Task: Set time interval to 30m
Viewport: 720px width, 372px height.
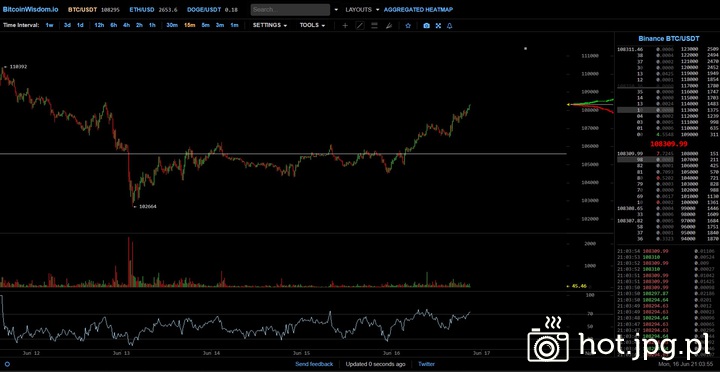Action: [x=172, y=25]
